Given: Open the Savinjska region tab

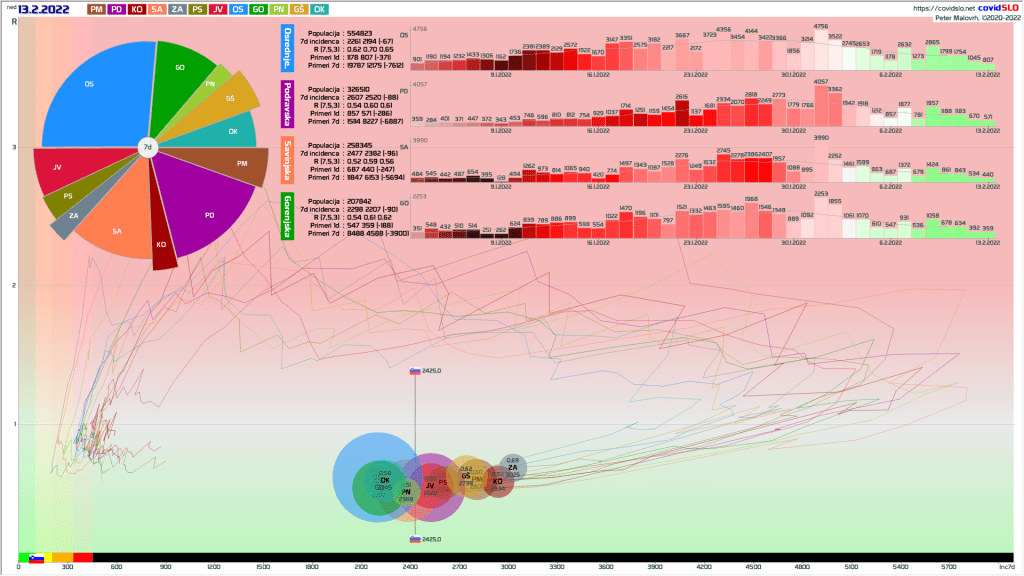Looking at the screenshot, I should (288, 161).
